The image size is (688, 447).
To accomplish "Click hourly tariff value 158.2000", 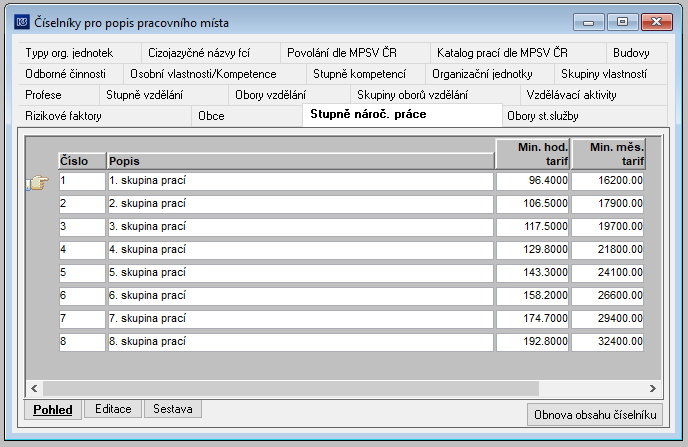I will pyautogui.click(x=533, y=296).
